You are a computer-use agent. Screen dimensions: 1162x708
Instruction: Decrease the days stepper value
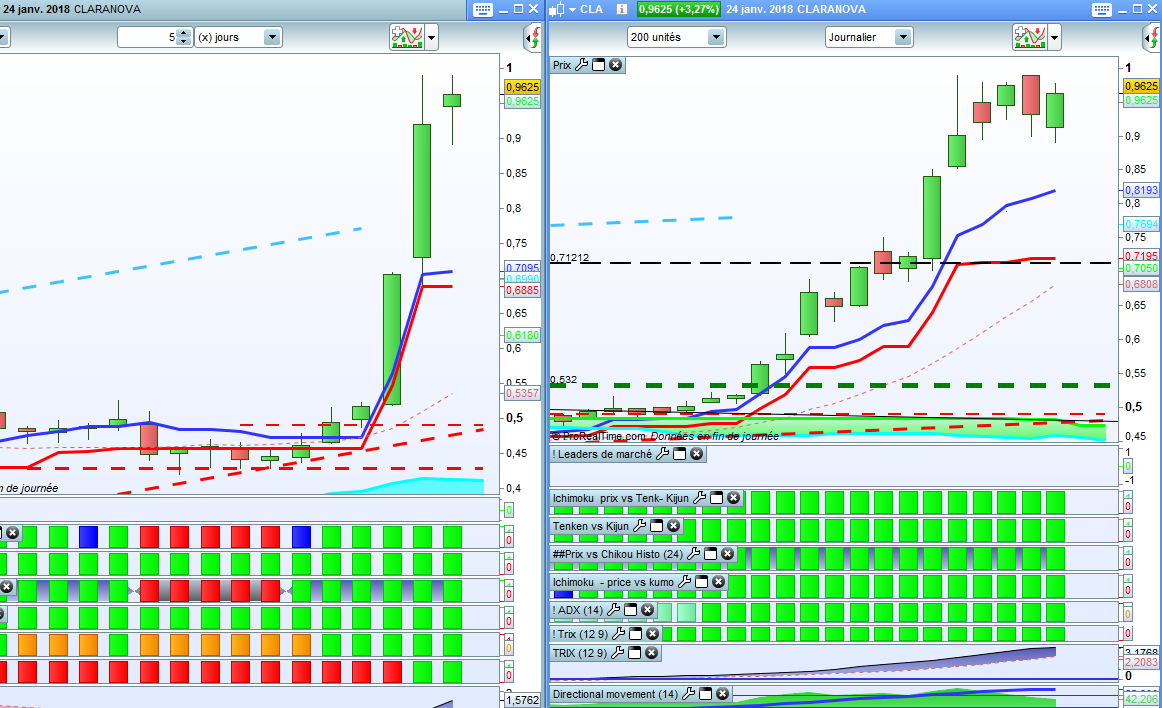[x=184, y=42]
